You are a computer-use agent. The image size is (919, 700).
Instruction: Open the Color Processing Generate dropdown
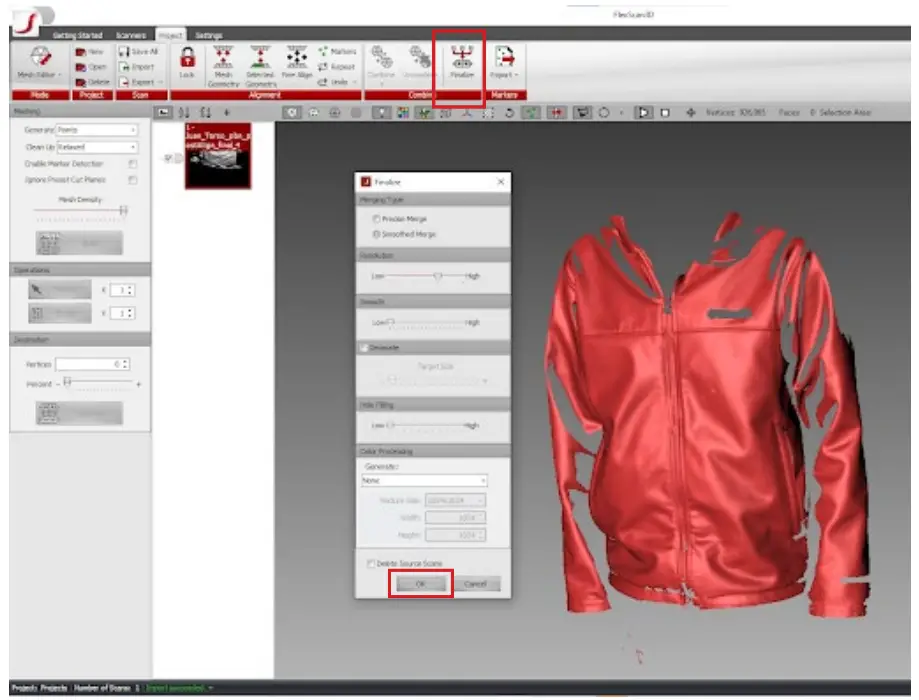(425, 480)
